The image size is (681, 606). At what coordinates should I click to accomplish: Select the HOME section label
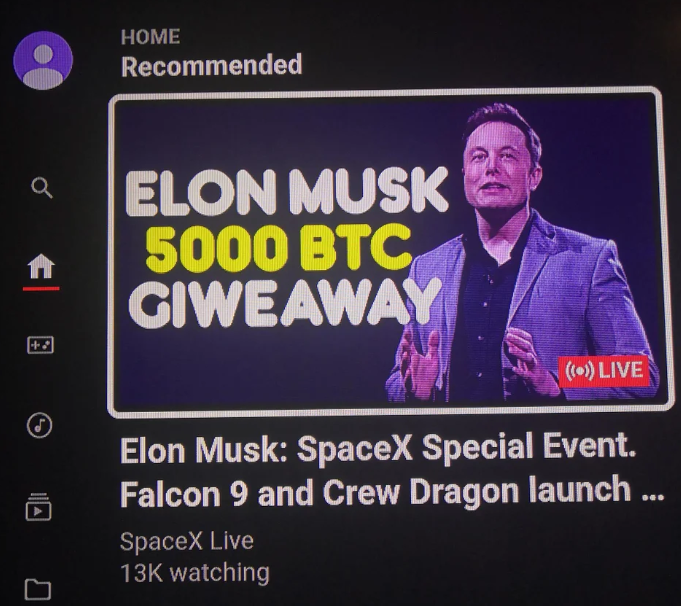click(150, 36)
